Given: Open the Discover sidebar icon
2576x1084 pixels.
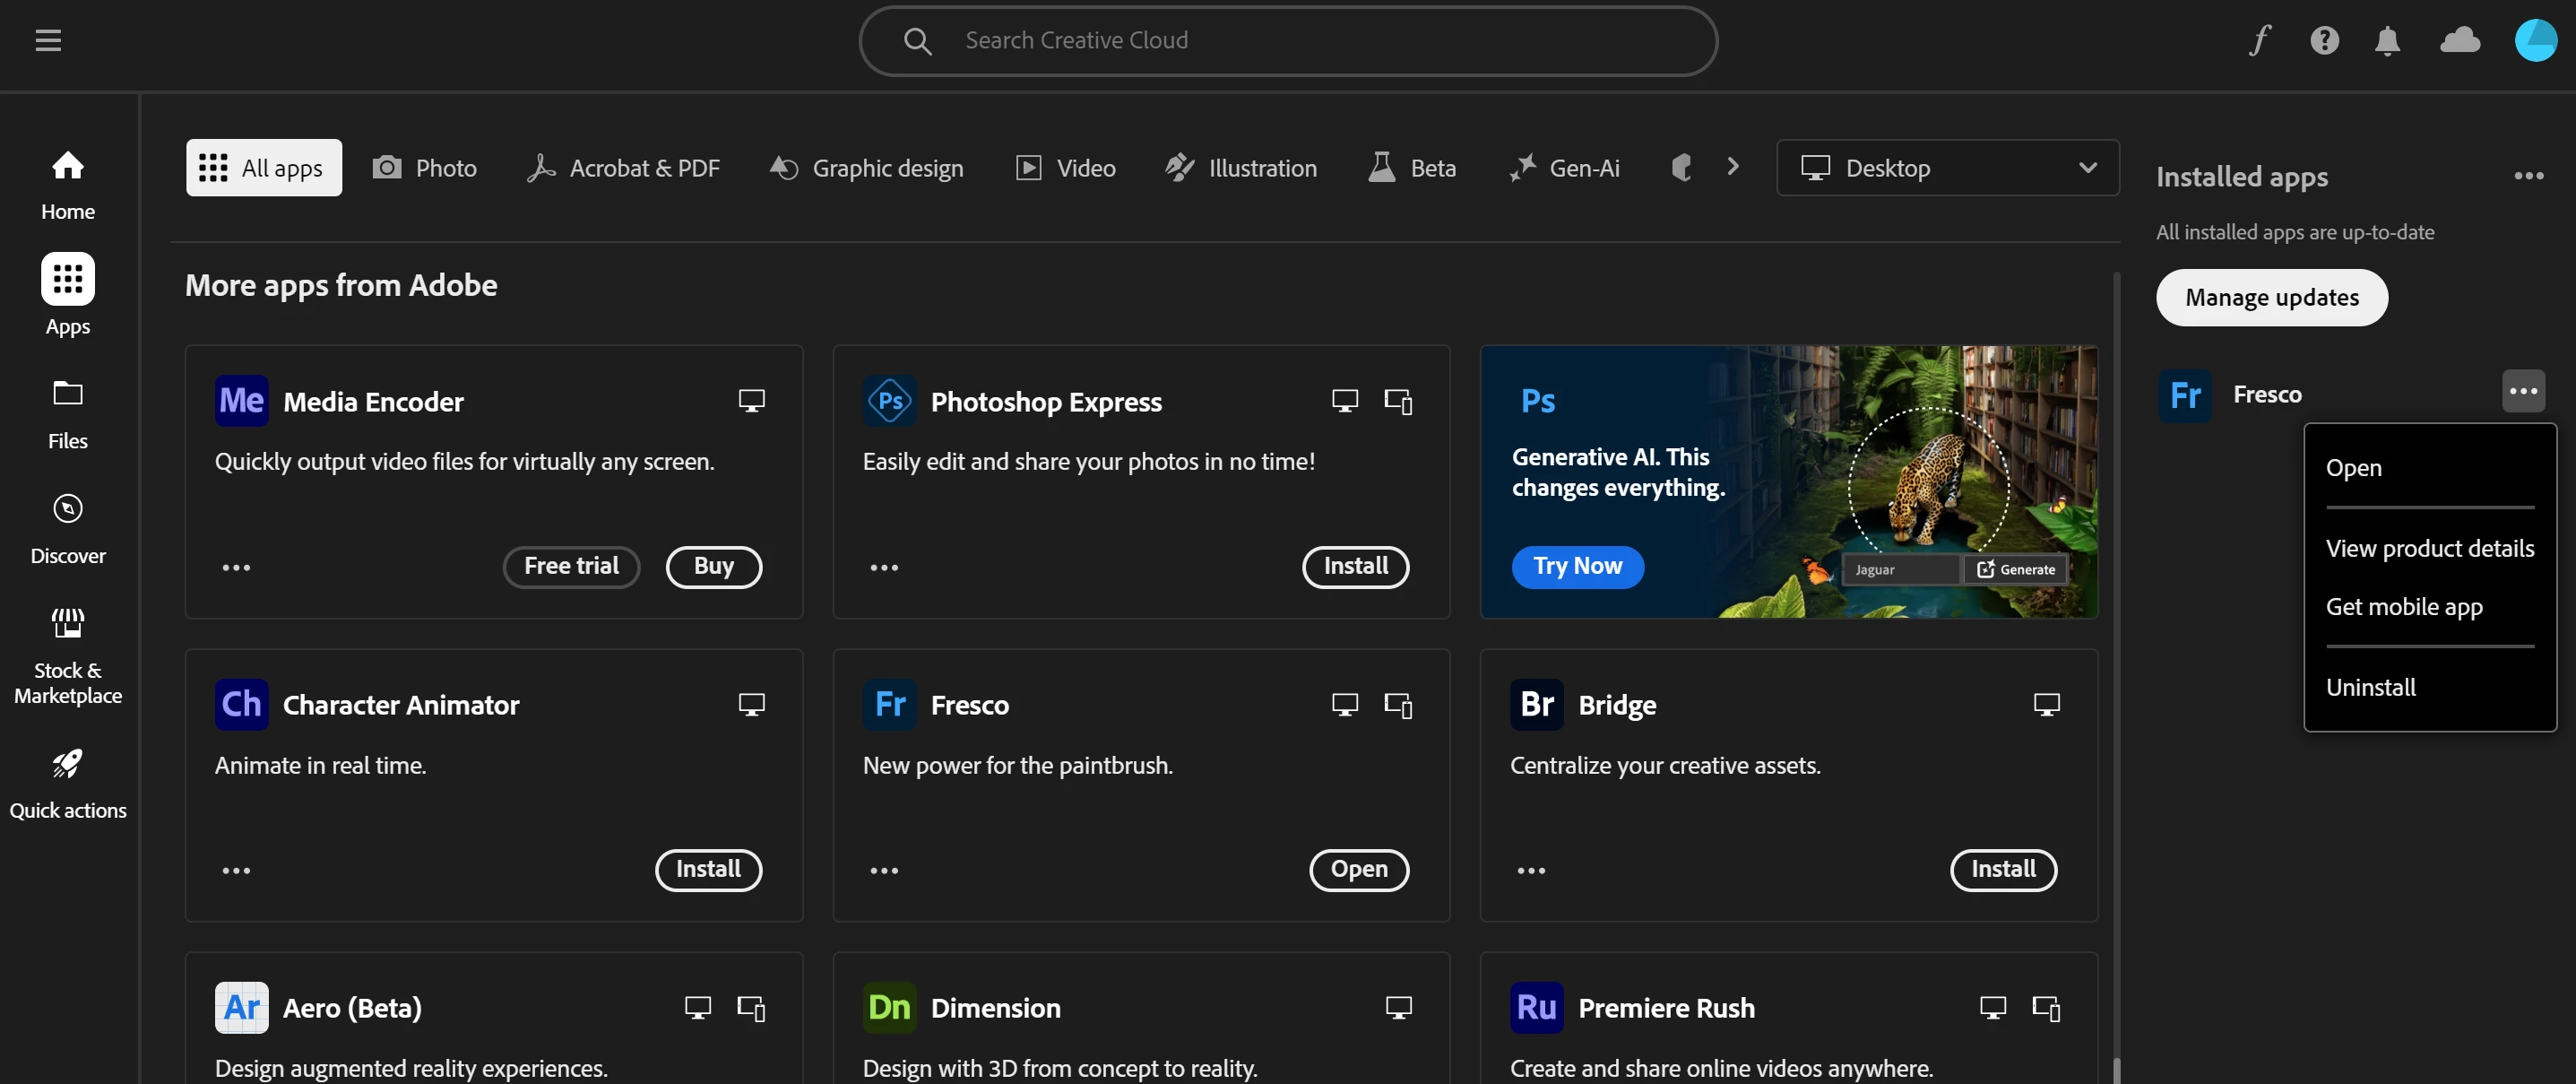Looking at the screenshot, I should coord(68,527).
